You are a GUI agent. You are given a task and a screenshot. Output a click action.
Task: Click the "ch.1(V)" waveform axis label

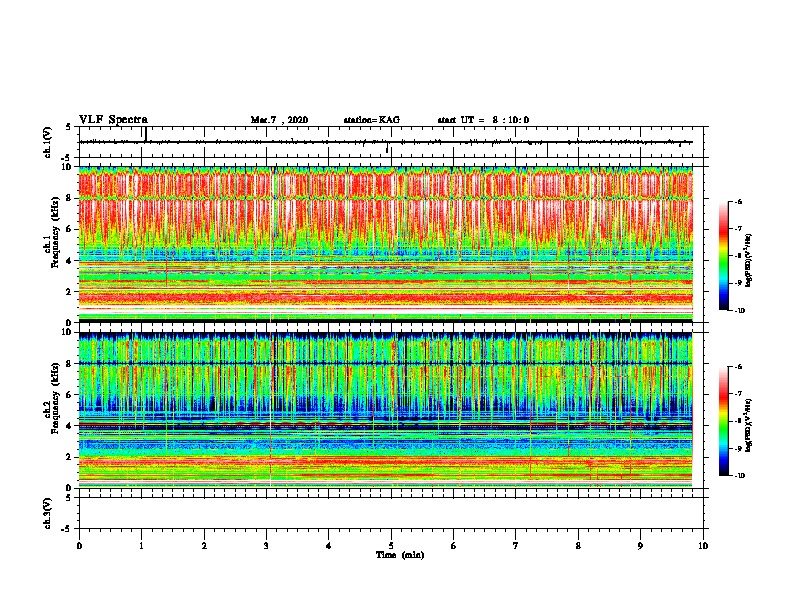[48, 142]
